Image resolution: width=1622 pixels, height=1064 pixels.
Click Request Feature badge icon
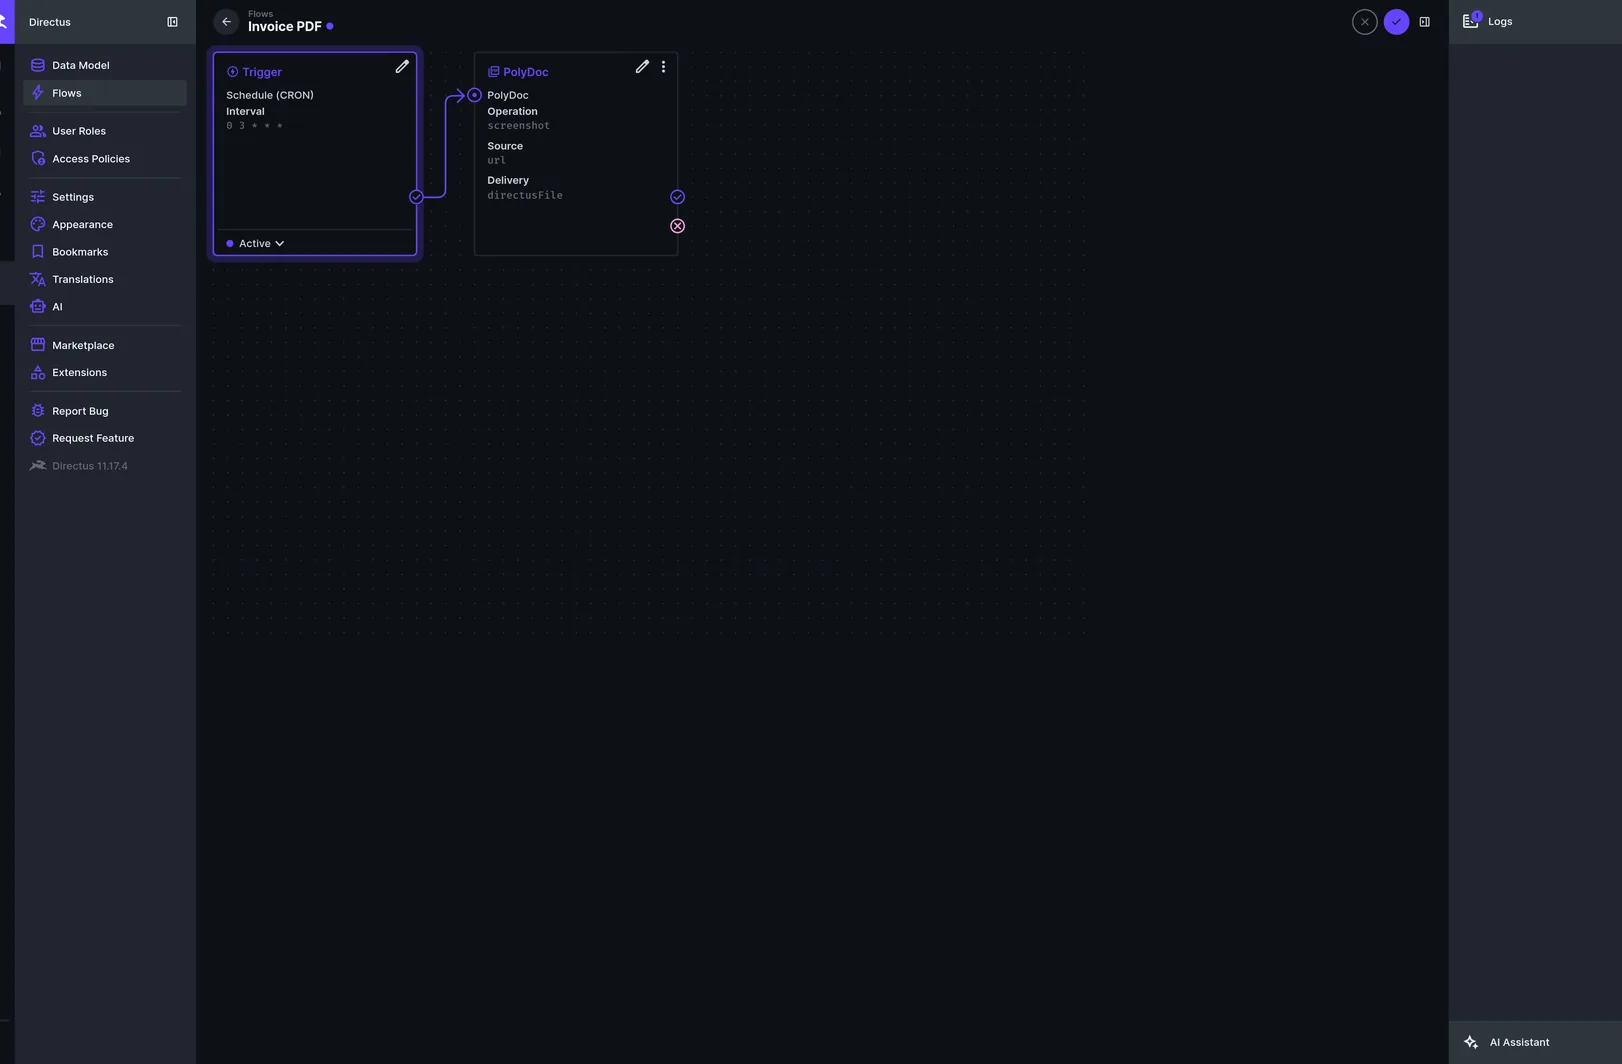coord(37,438)
